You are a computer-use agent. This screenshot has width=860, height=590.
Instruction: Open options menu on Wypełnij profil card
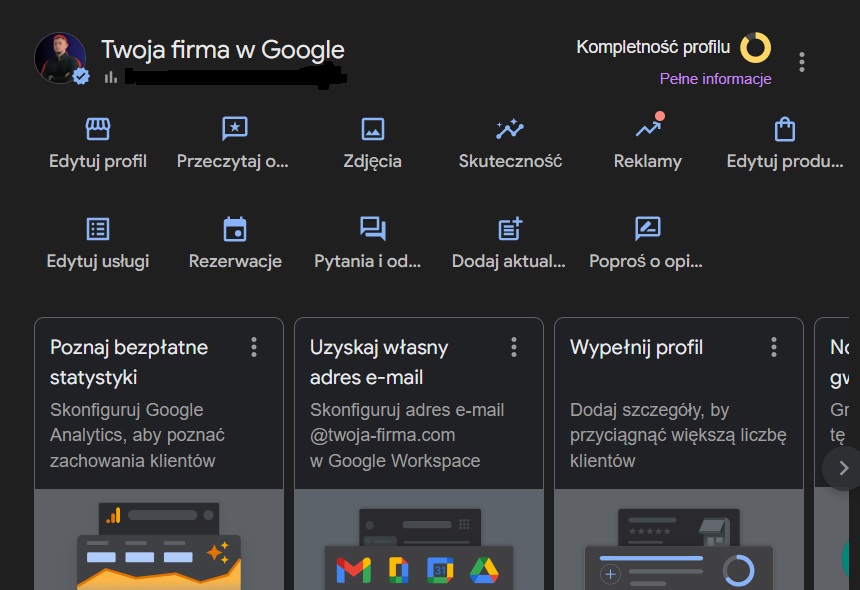click(x=774, y=347)
